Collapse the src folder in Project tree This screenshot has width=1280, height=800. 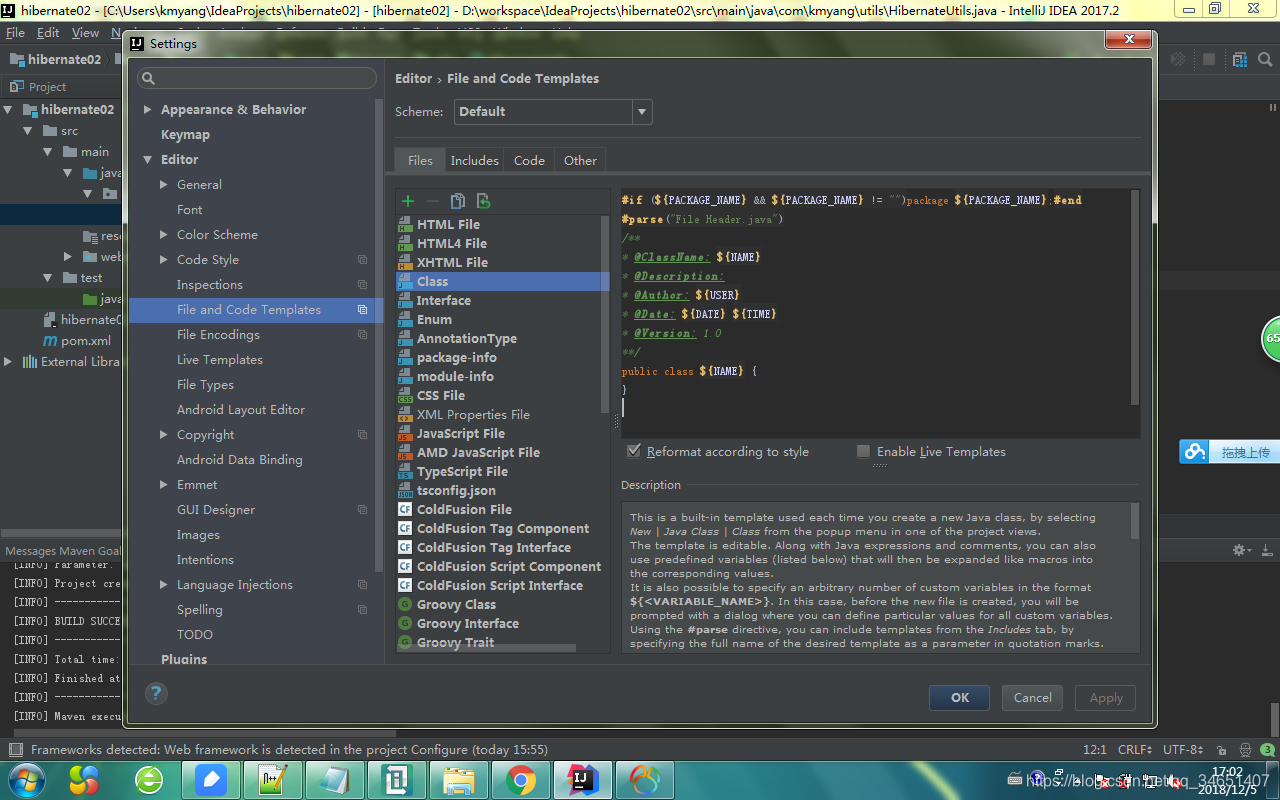pyautogui.click(x=28, y=131)
